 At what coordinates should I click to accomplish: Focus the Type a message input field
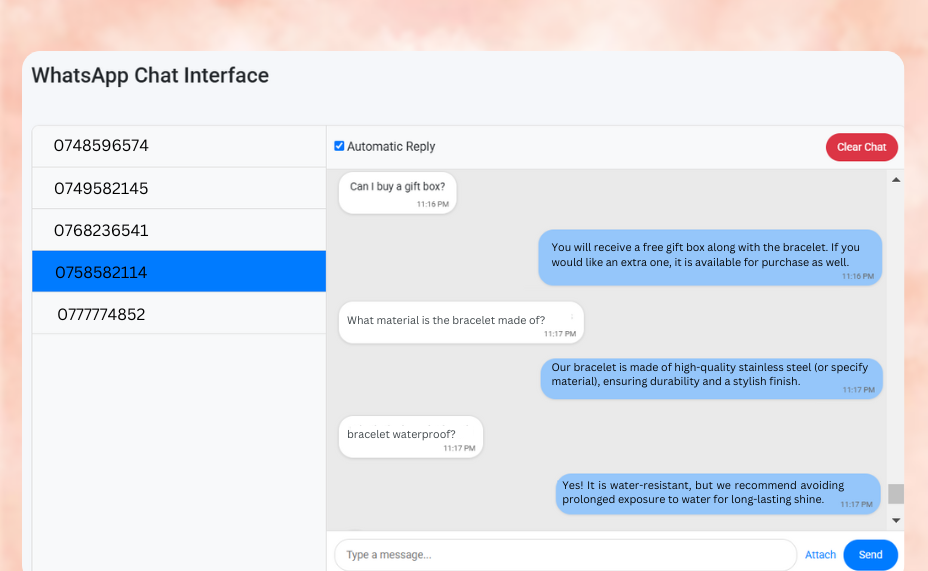pos(566,555)
